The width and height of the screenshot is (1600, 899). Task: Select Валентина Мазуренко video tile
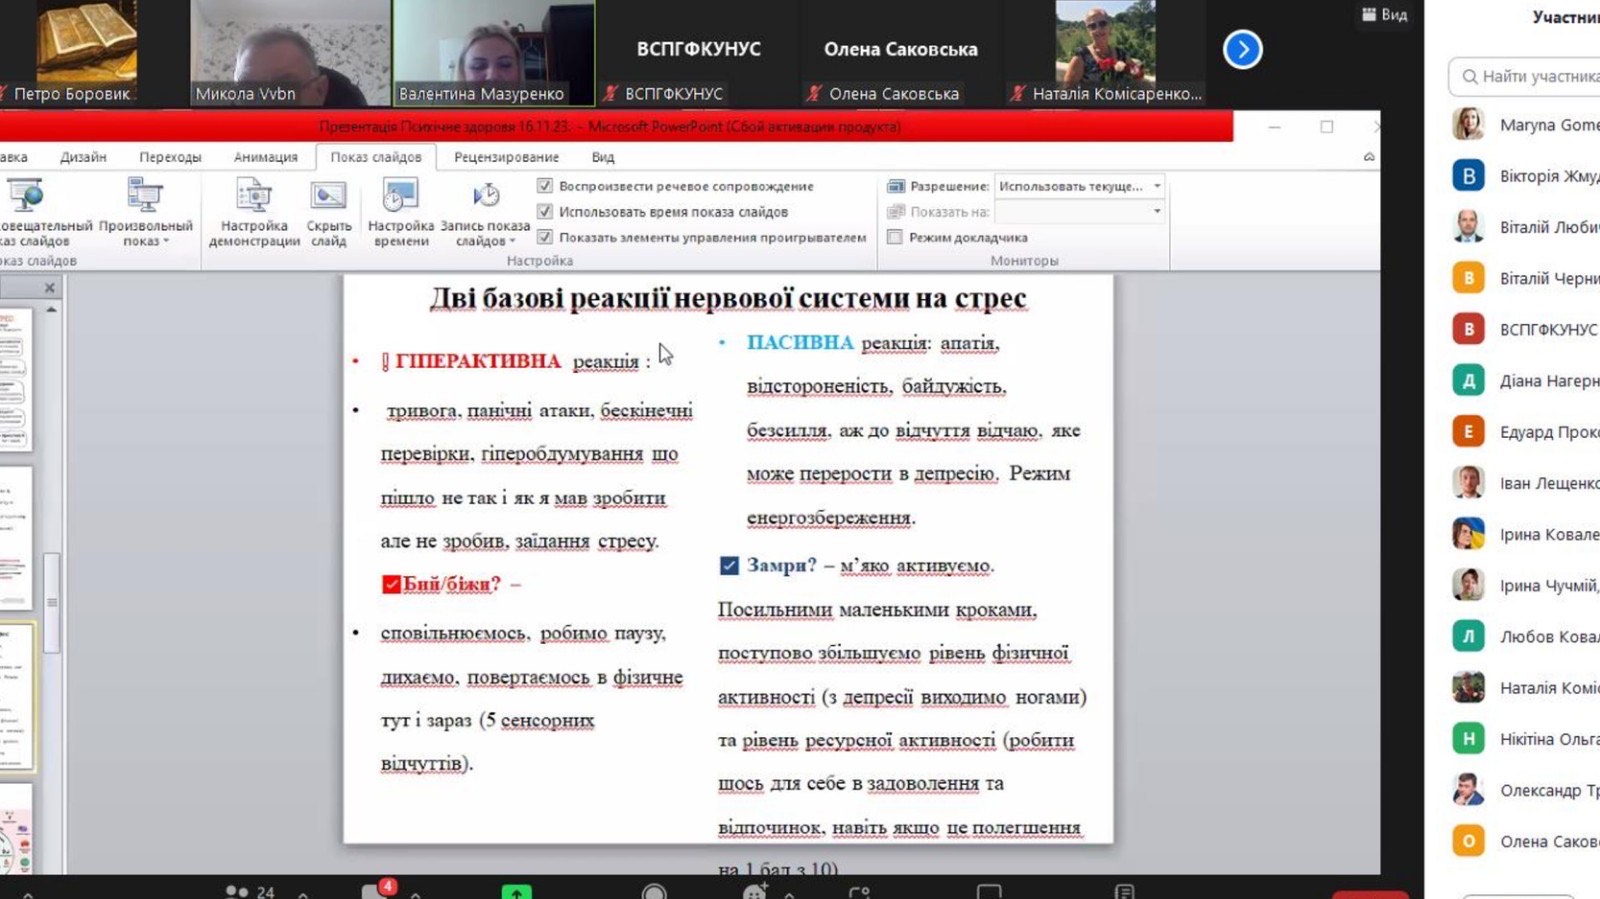494,53
